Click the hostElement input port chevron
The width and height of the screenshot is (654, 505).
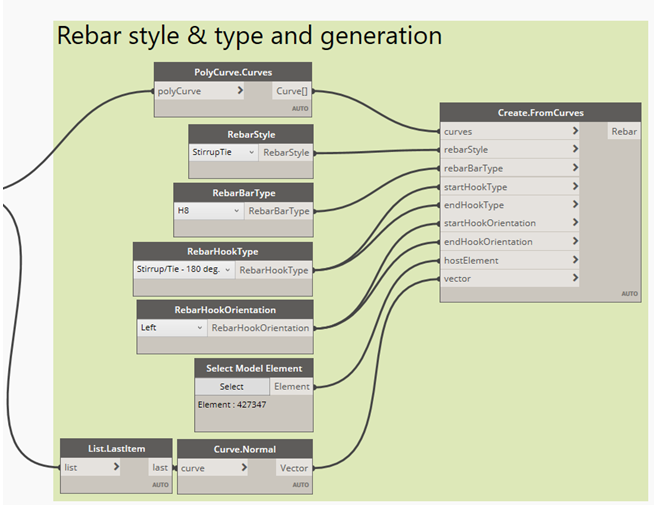coord(575,260)
